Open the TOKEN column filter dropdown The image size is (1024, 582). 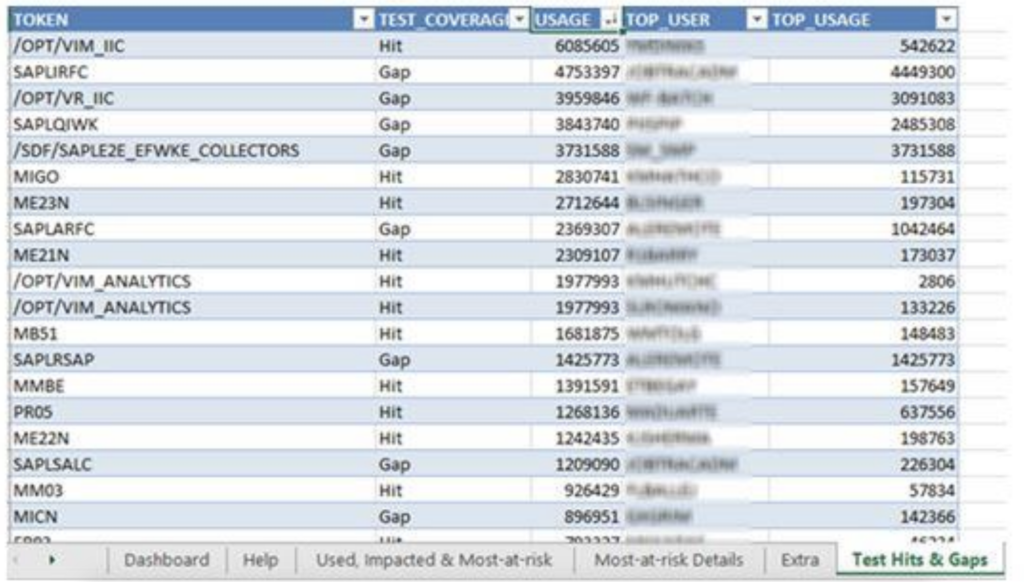363,20
